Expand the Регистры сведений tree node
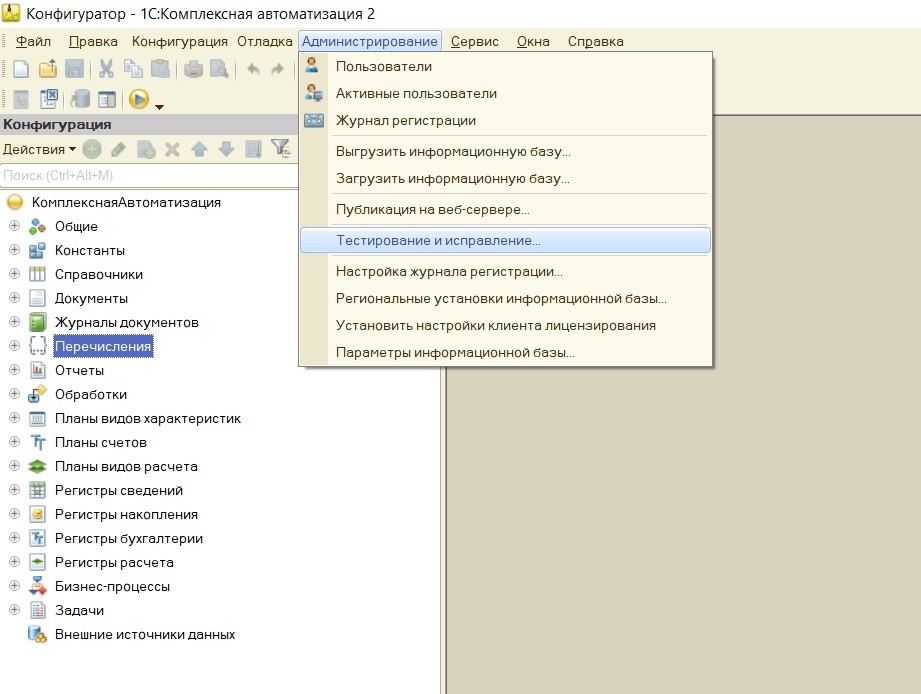Screen dimensions: 921x694 point(15,490)
